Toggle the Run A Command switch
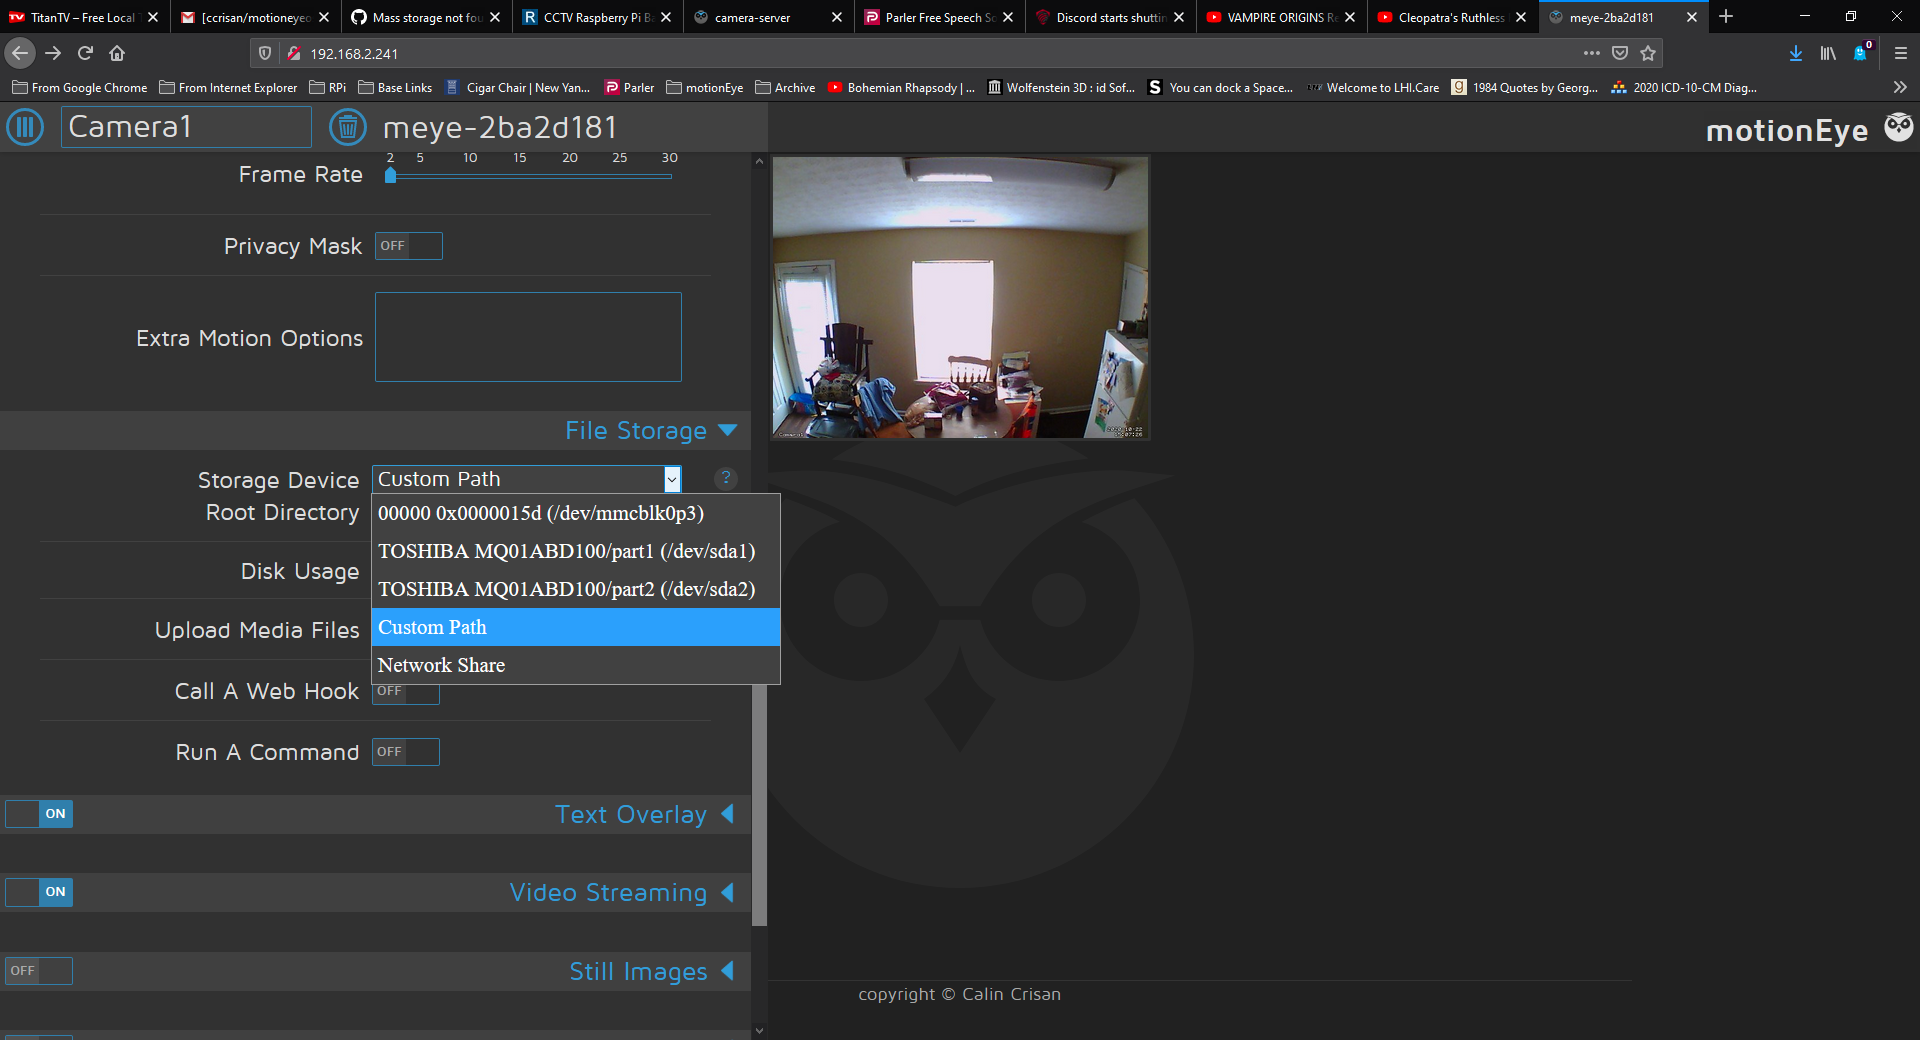The height and width of the screenshot is (1040, 1920). click(x=406, y=752)
